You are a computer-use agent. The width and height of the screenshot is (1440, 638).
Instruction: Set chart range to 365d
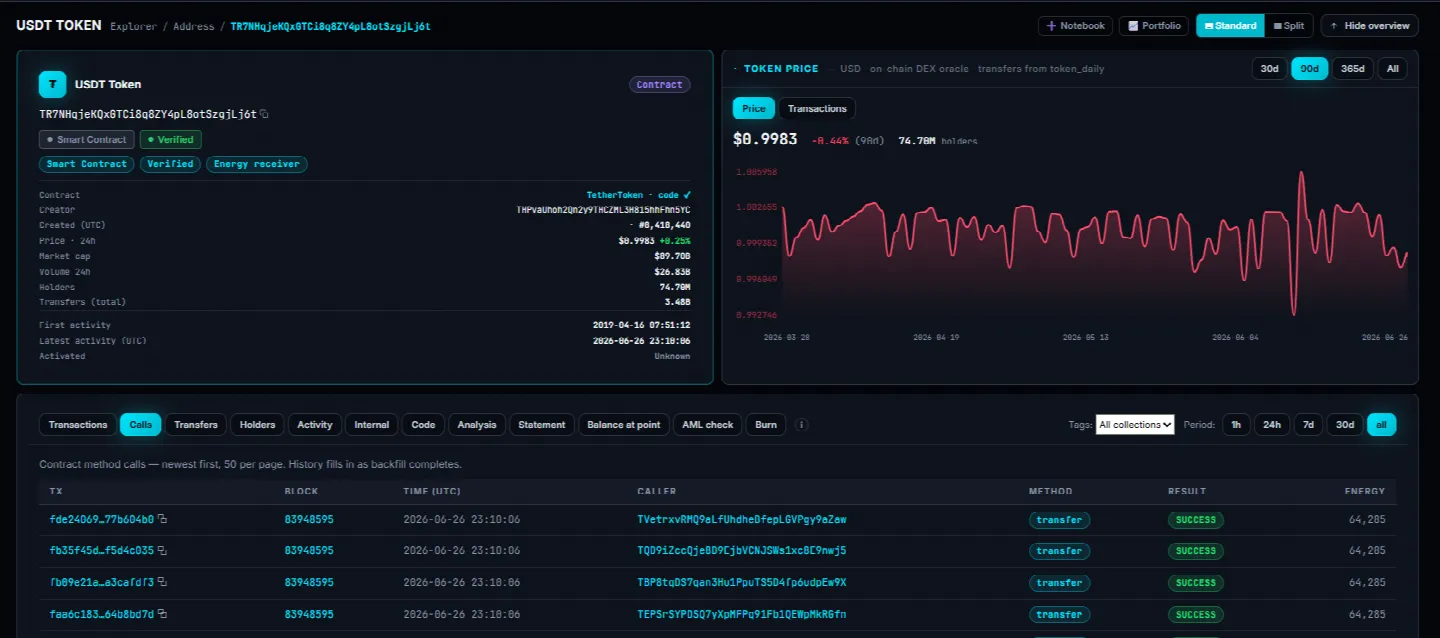[1352, 69]
